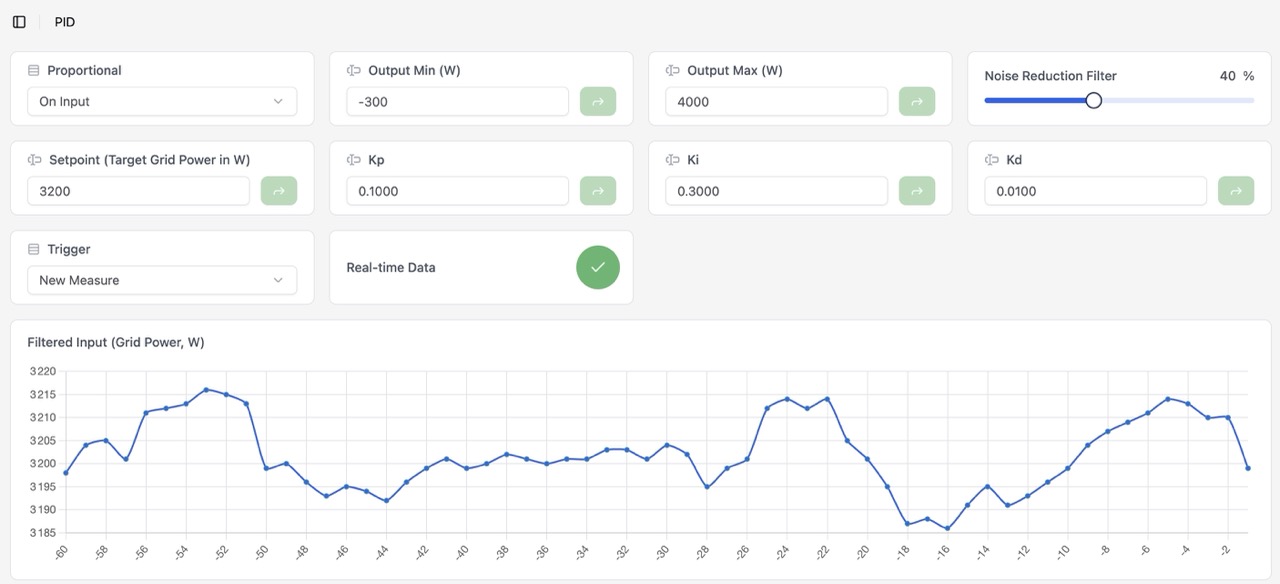The image size is (1280, 584).
Task: Apply the Setpoint value arrow button
Action: point(279,191)
